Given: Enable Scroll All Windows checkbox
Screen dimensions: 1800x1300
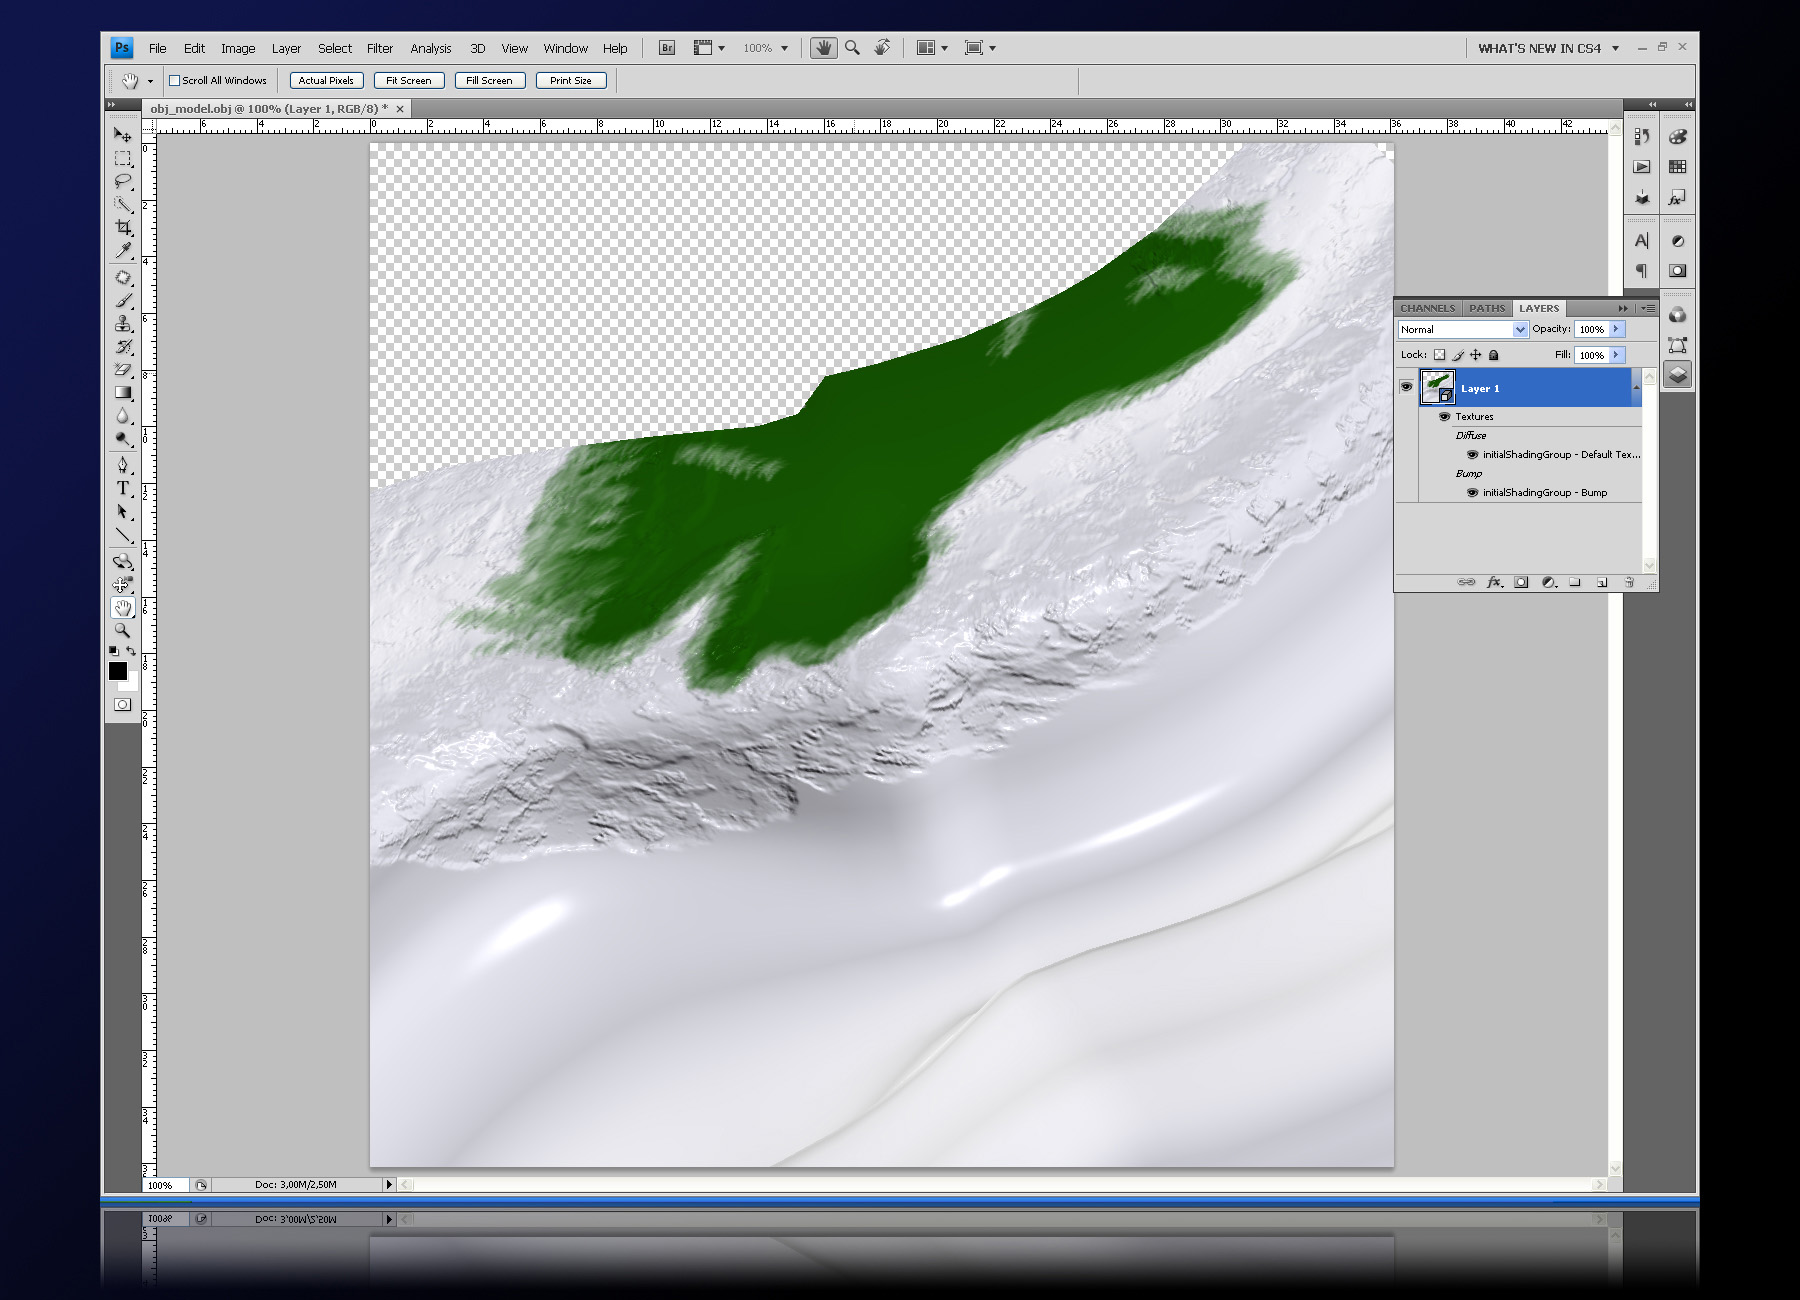Looking at the screenshot, I should coord(175,81).
